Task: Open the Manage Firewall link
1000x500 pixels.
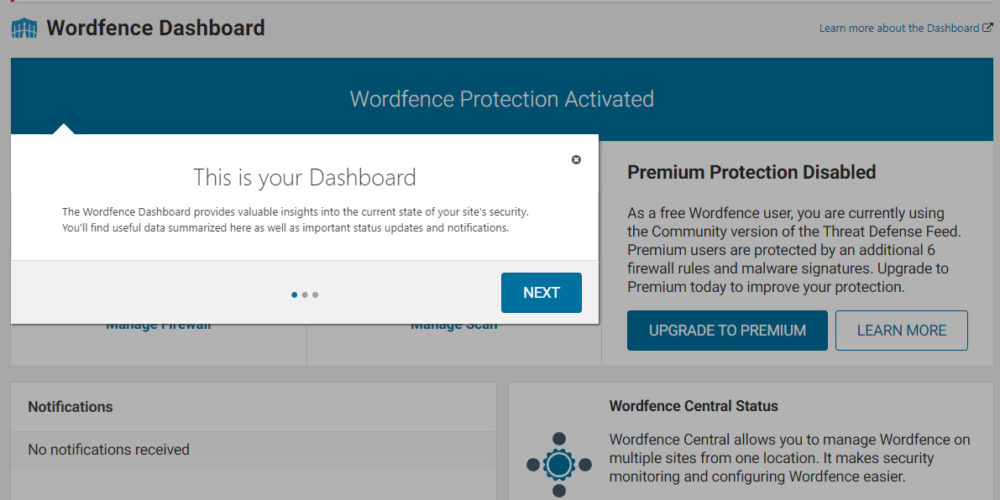Action: (x=158, y=326)
